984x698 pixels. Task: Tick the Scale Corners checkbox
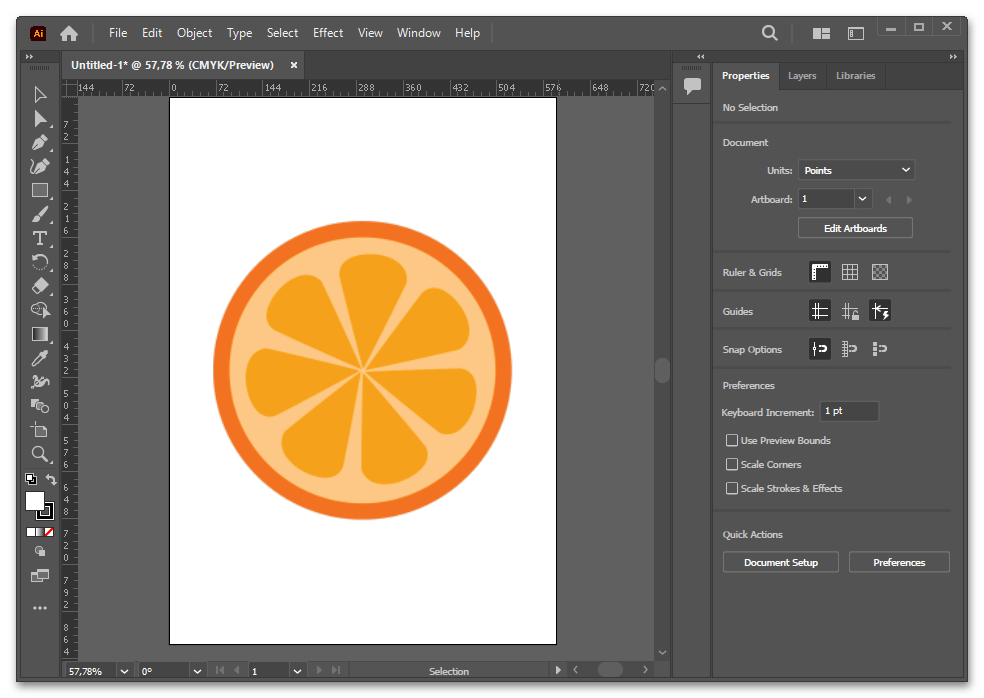pos(732,464)
